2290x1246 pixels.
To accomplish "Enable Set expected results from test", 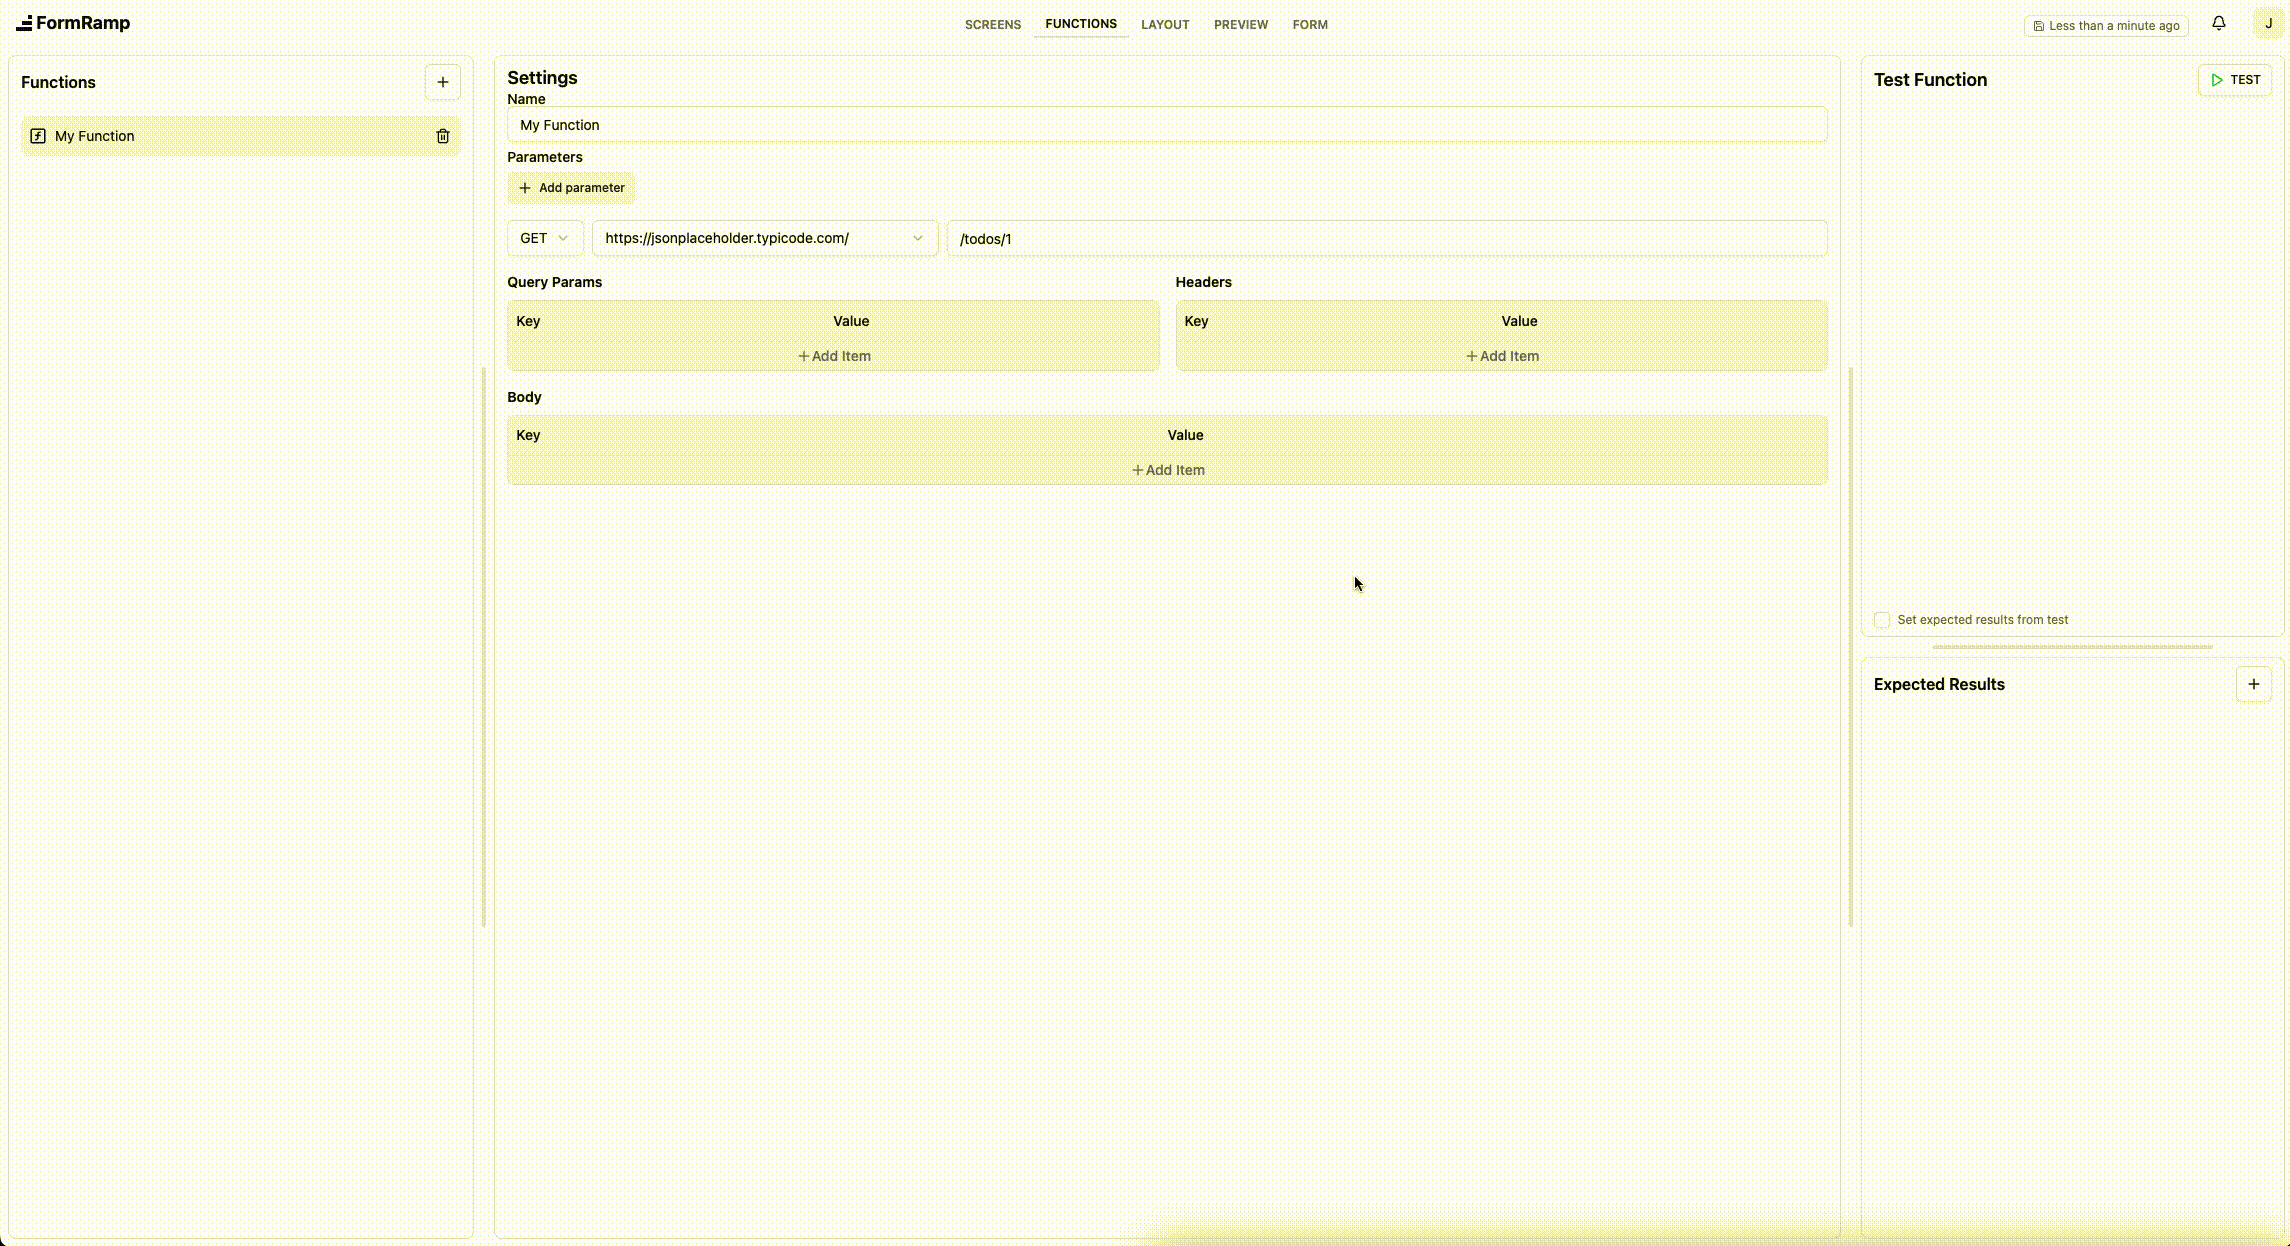I will tap(1882, 620).
